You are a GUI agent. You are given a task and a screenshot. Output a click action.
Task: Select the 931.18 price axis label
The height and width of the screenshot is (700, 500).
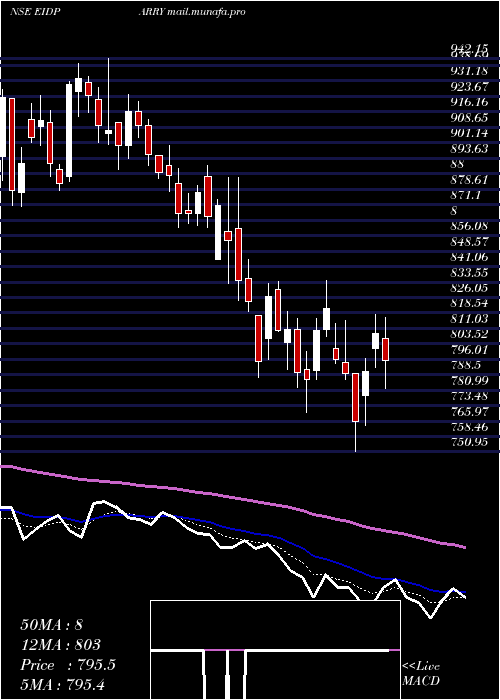pyautogui.click(x=469, y=71)
